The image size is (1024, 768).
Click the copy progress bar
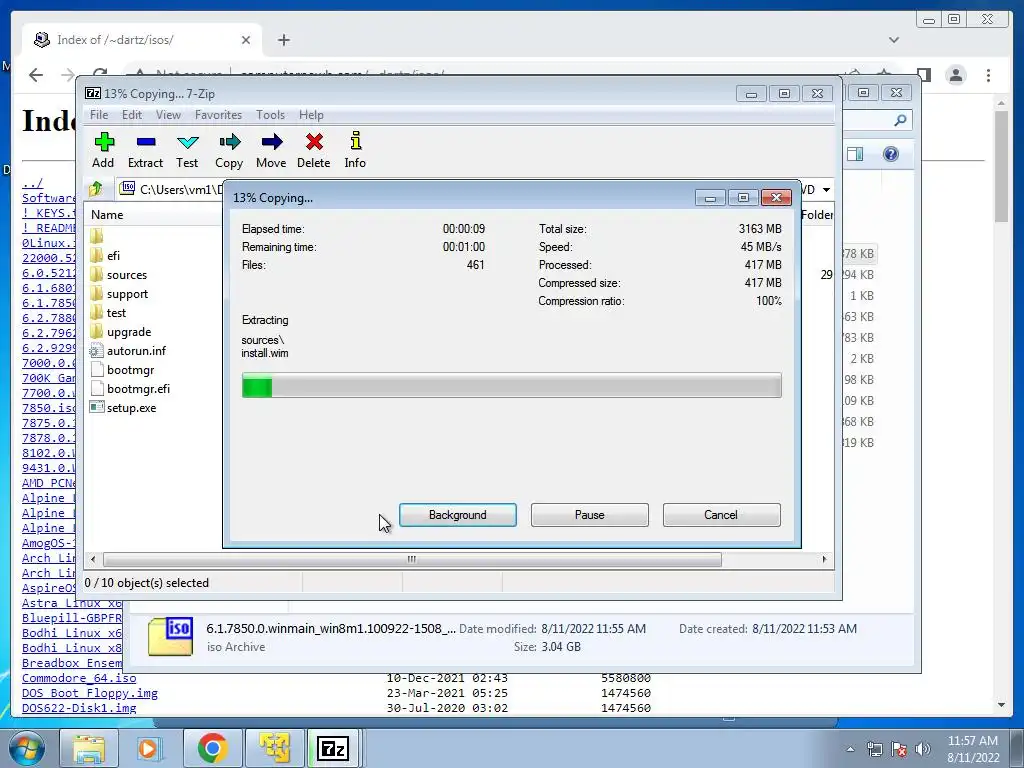tap(511, 385)
